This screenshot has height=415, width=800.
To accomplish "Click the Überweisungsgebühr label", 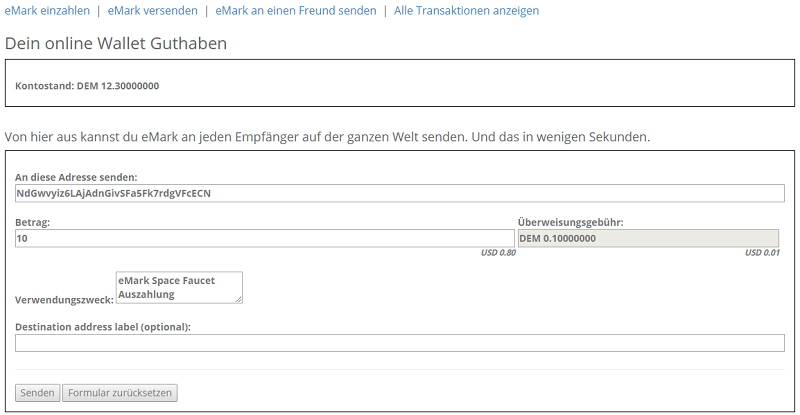I will [x=570, y=223].
